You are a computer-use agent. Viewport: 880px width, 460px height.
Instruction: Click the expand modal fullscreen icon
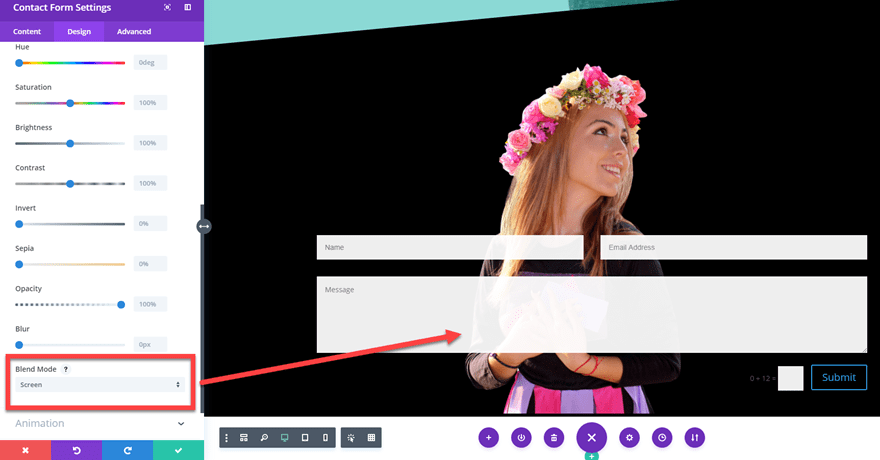[167, 7]
